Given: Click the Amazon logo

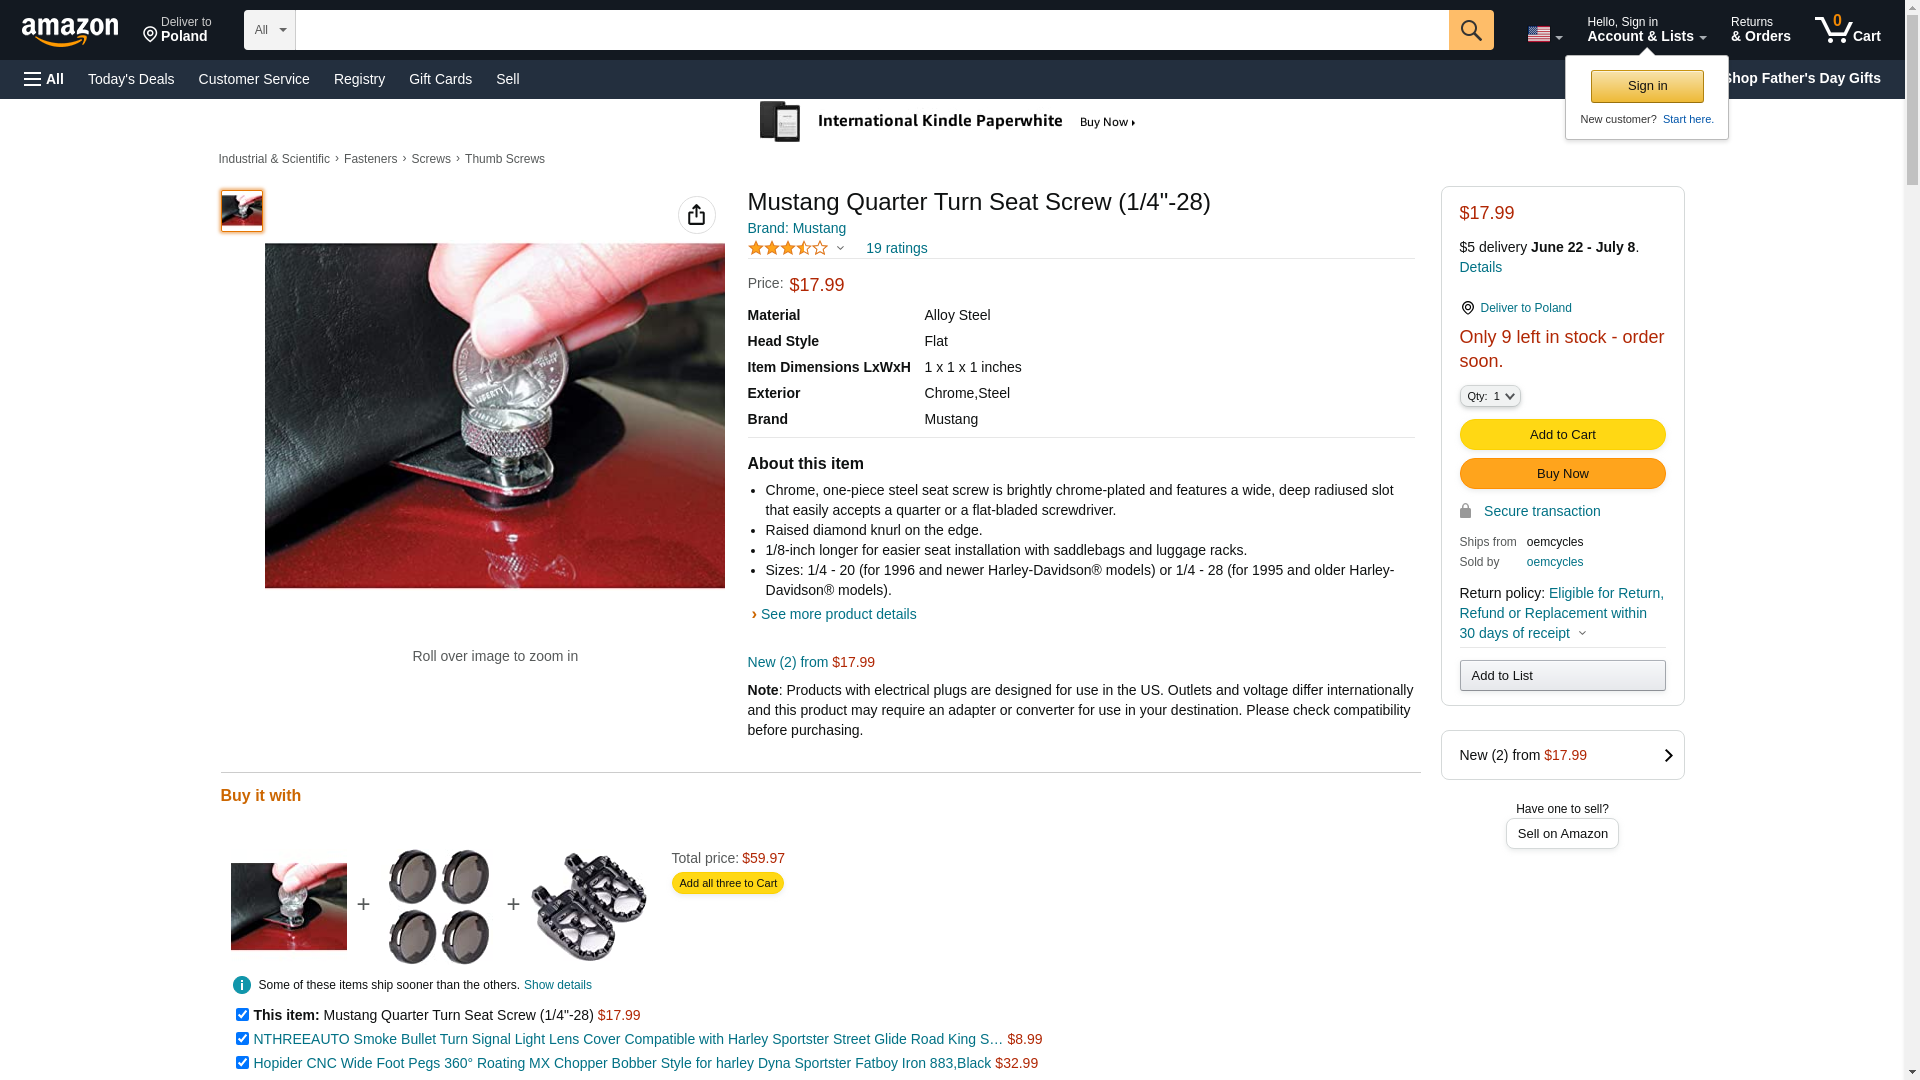Looking at the screenshot, I should point(70,31).
